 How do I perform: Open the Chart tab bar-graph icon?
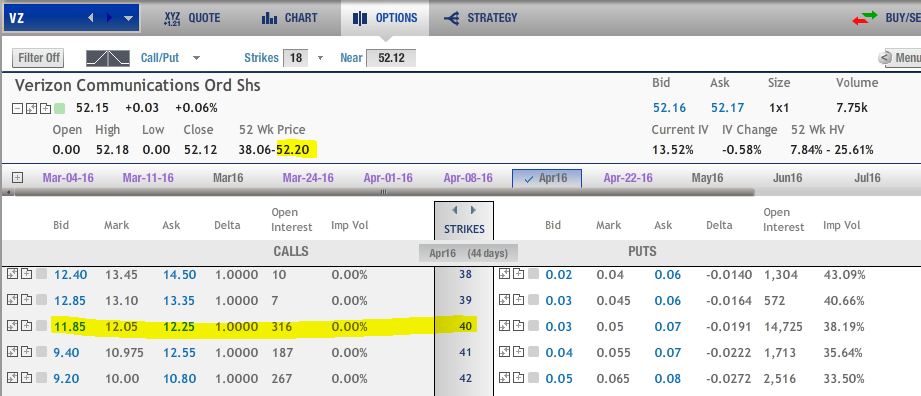click(270, 18)
